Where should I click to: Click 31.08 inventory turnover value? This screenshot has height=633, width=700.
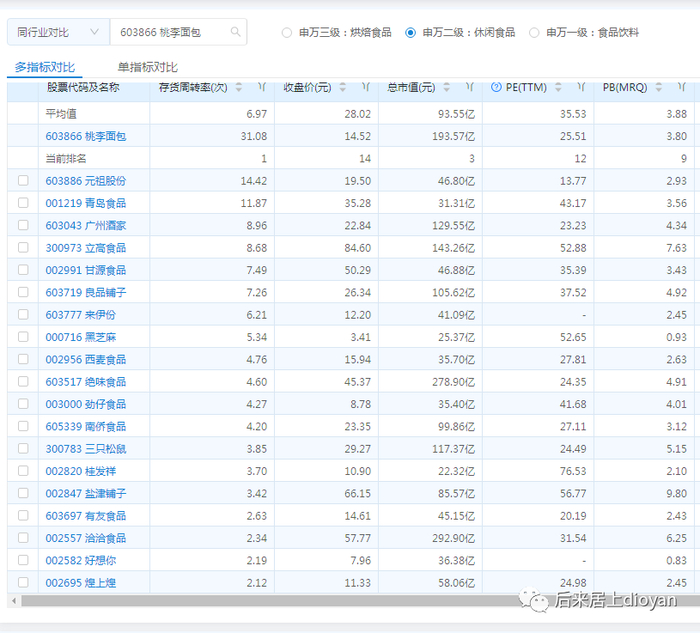[x=254, y=136]
